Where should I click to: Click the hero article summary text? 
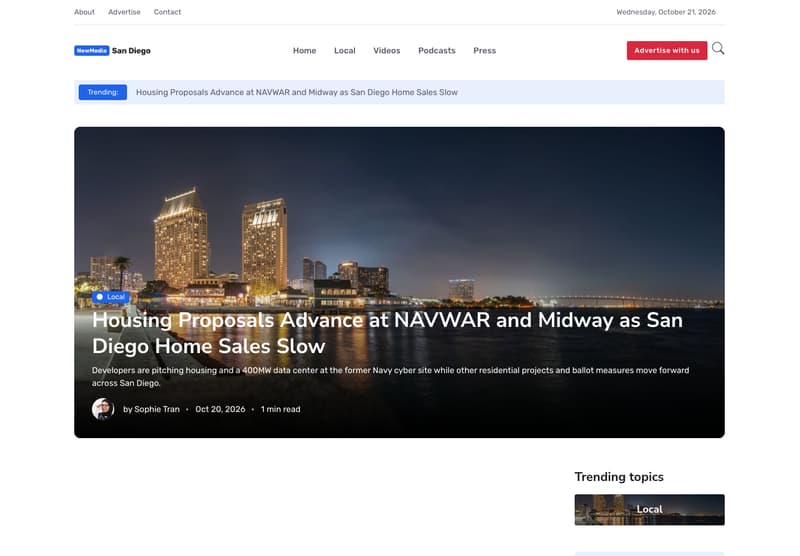pyautogui.click(x=390, y=376)
